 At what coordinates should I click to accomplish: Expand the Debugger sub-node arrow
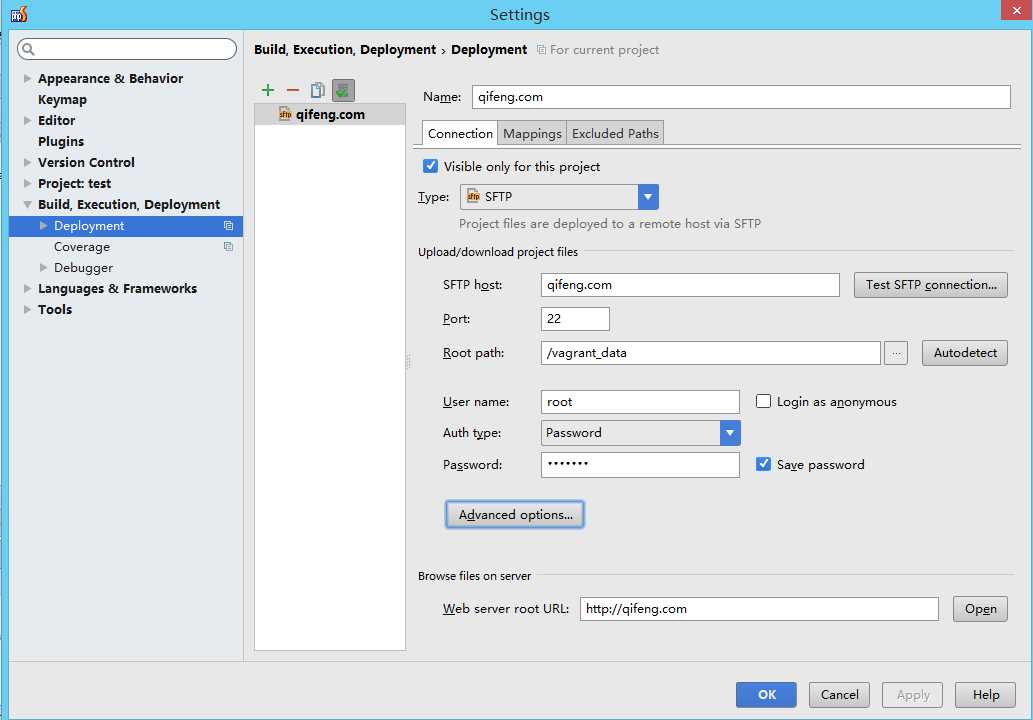(43, 268)
